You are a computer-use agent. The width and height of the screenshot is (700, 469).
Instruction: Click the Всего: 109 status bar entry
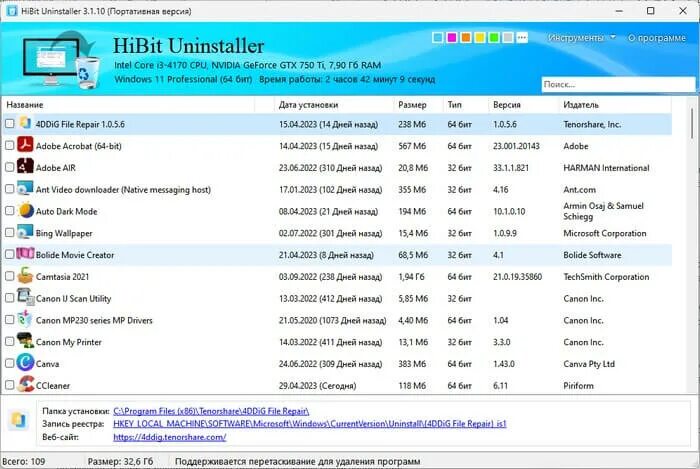pyautogui.click(x=24, y=461)
